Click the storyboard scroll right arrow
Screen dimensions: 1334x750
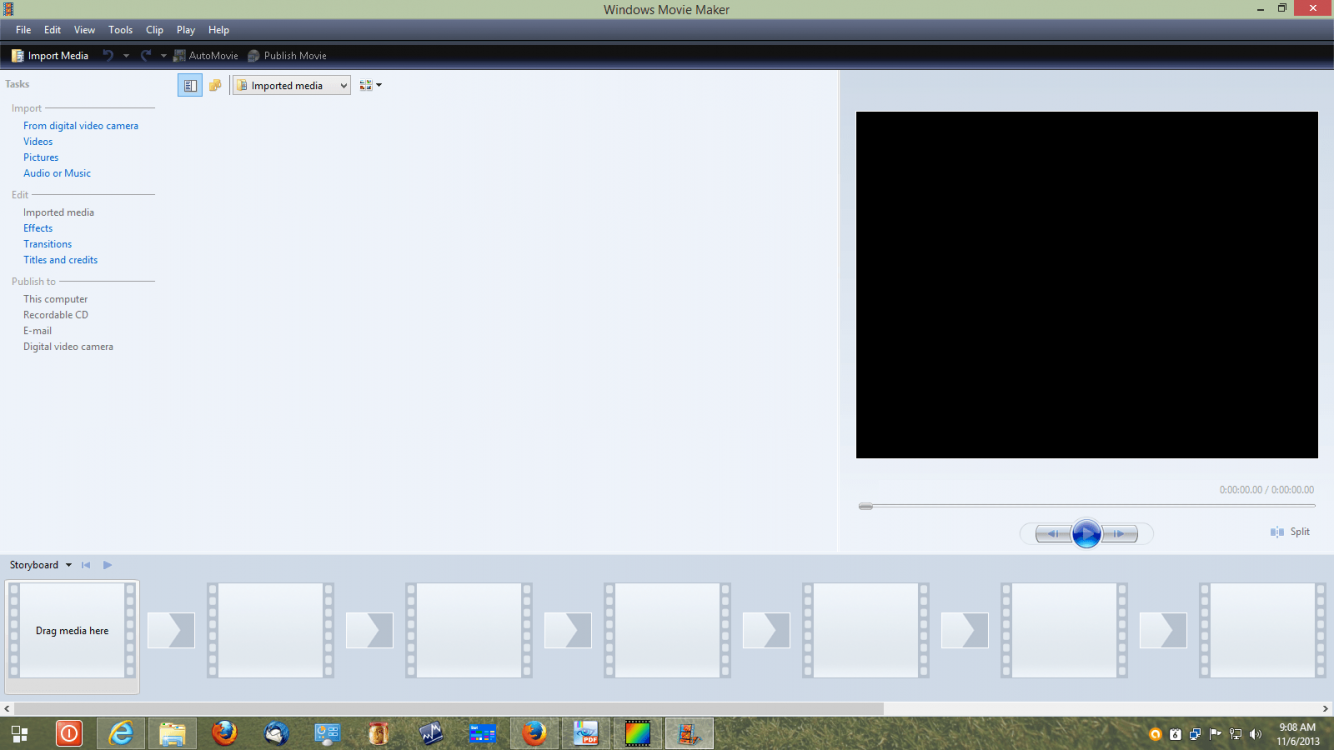point(1326,709)
